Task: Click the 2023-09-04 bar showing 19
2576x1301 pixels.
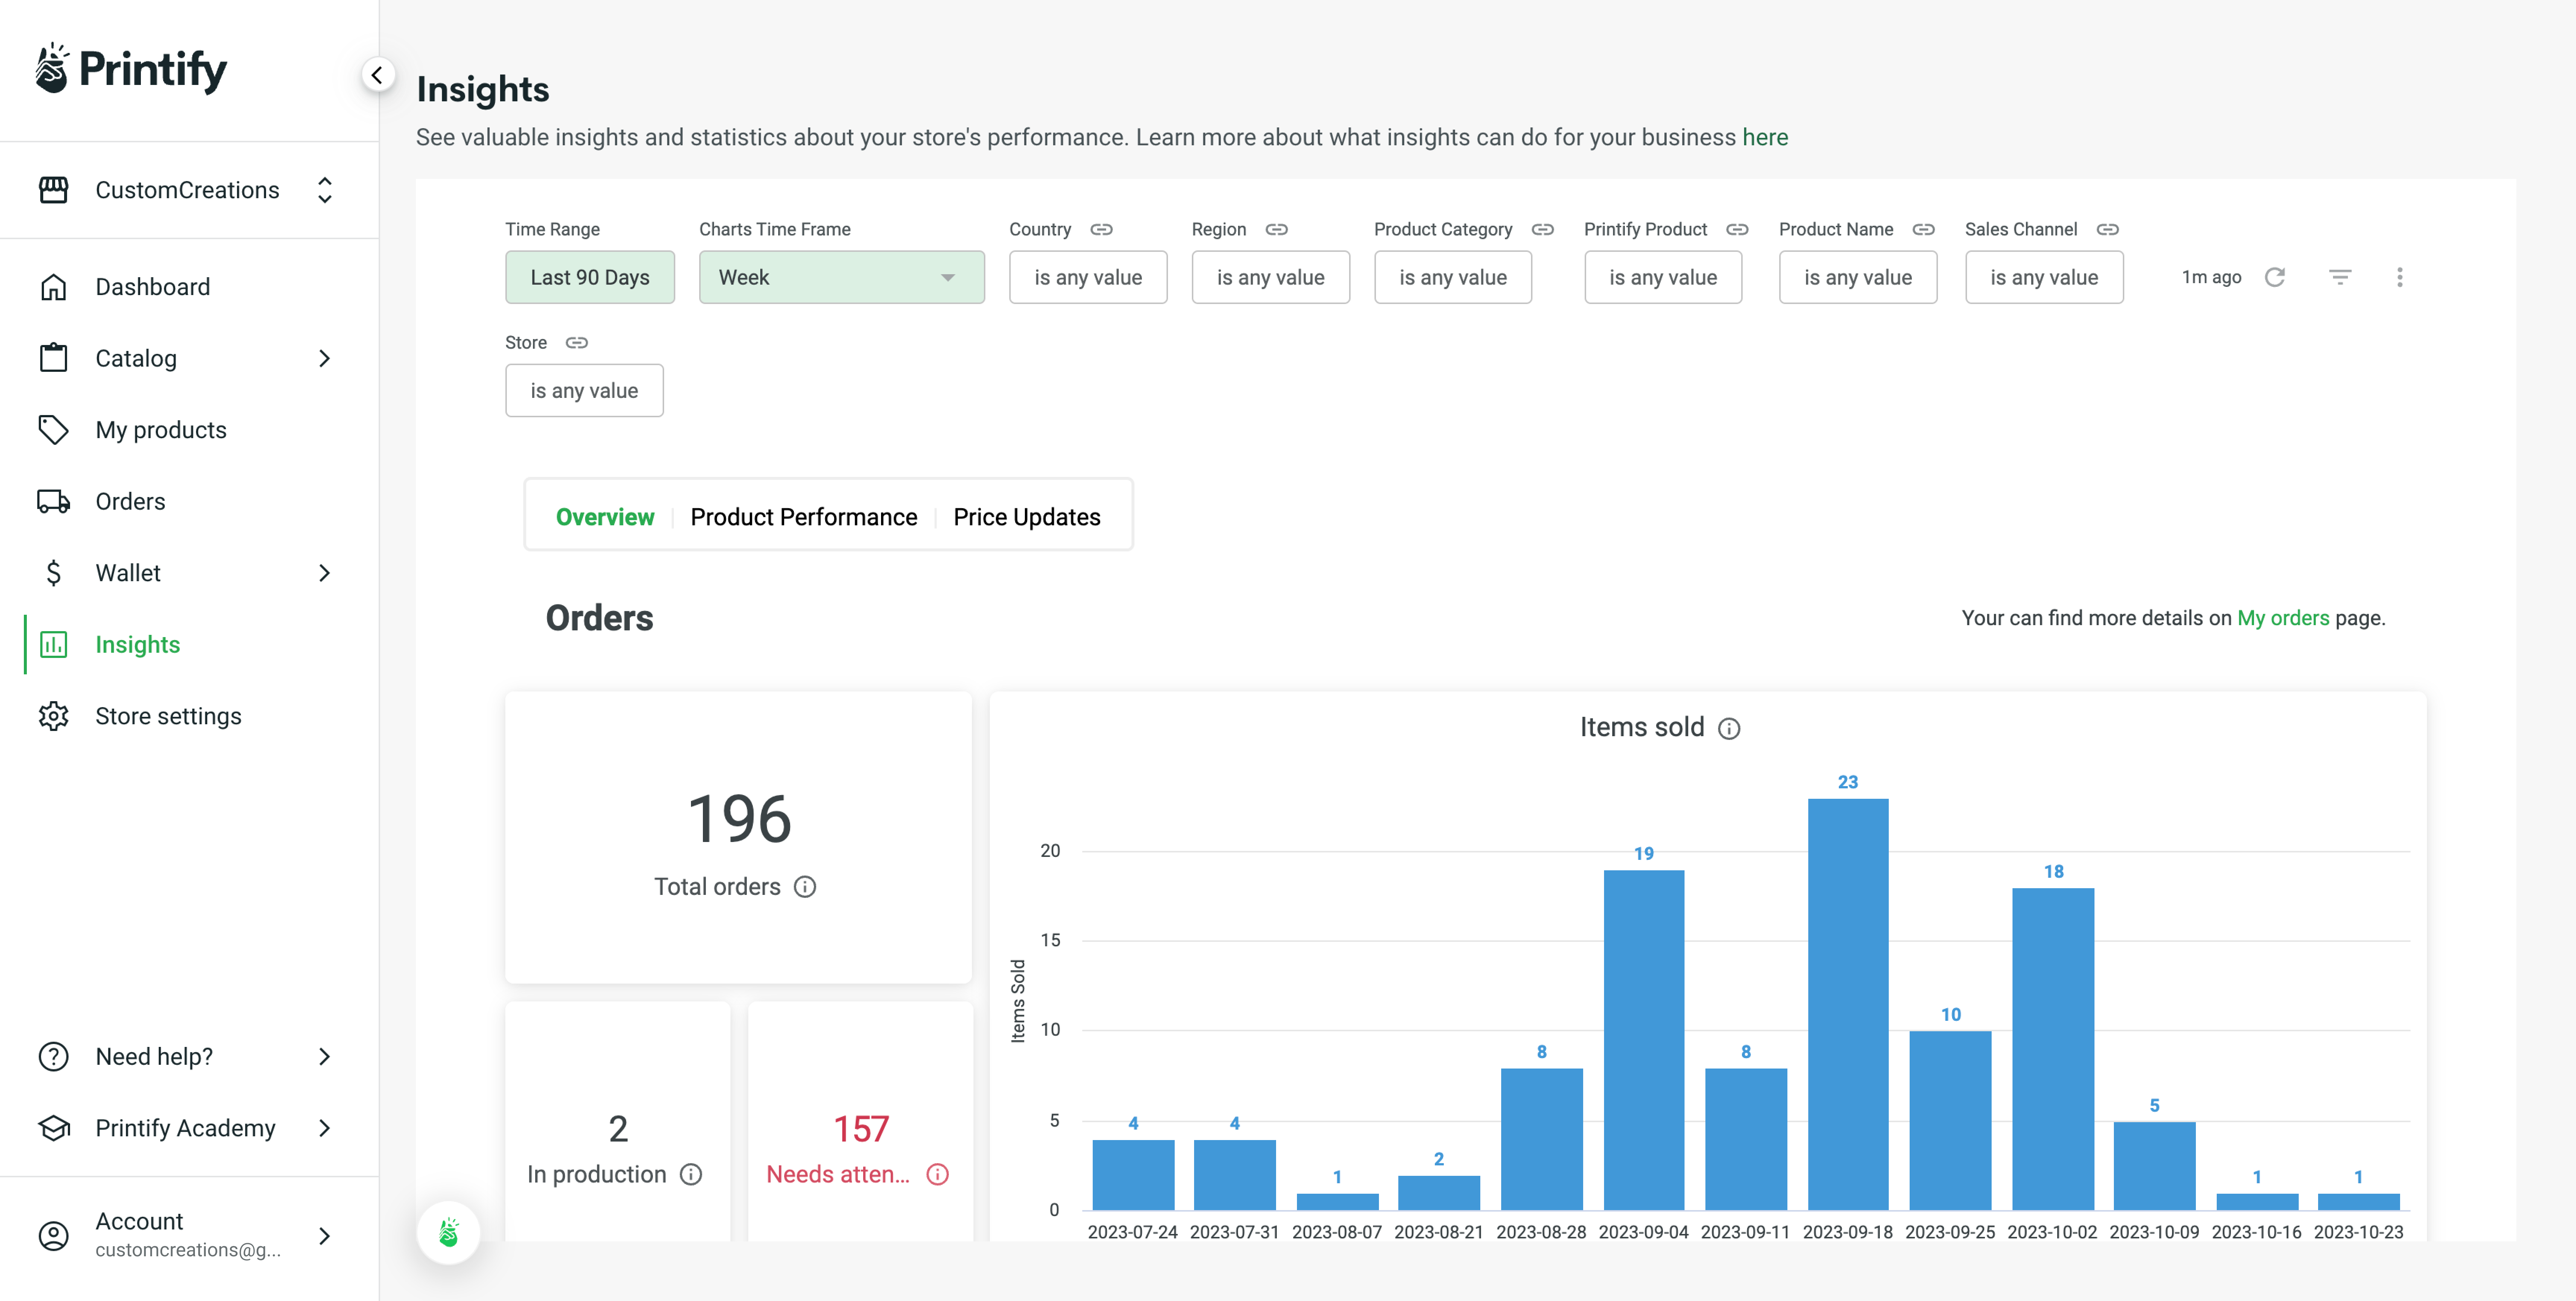Action: pyautogui.click(x=1644, y=1040)
